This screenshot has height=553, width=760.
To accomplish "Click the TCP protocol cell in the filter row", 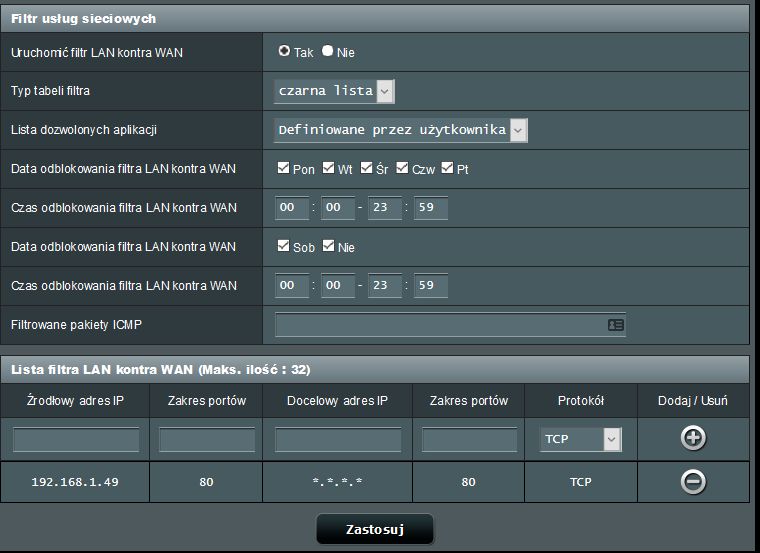I will tap(581, 482).
